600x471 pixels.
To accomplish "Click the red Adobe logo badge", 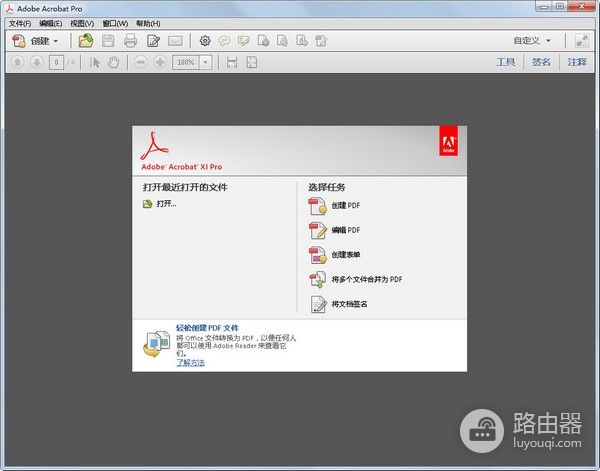I will (x=448, y=141).
